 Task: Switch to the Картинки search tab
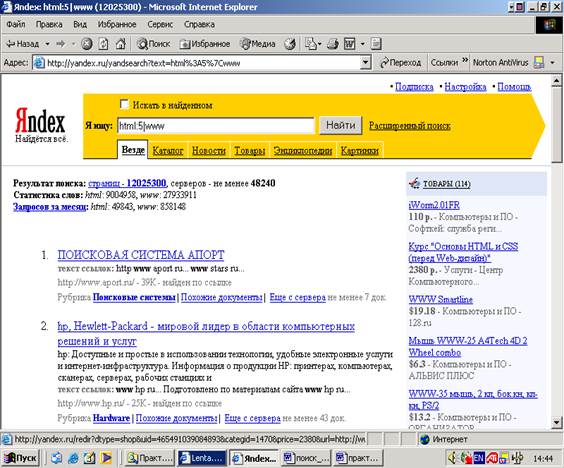pos(359,150)
